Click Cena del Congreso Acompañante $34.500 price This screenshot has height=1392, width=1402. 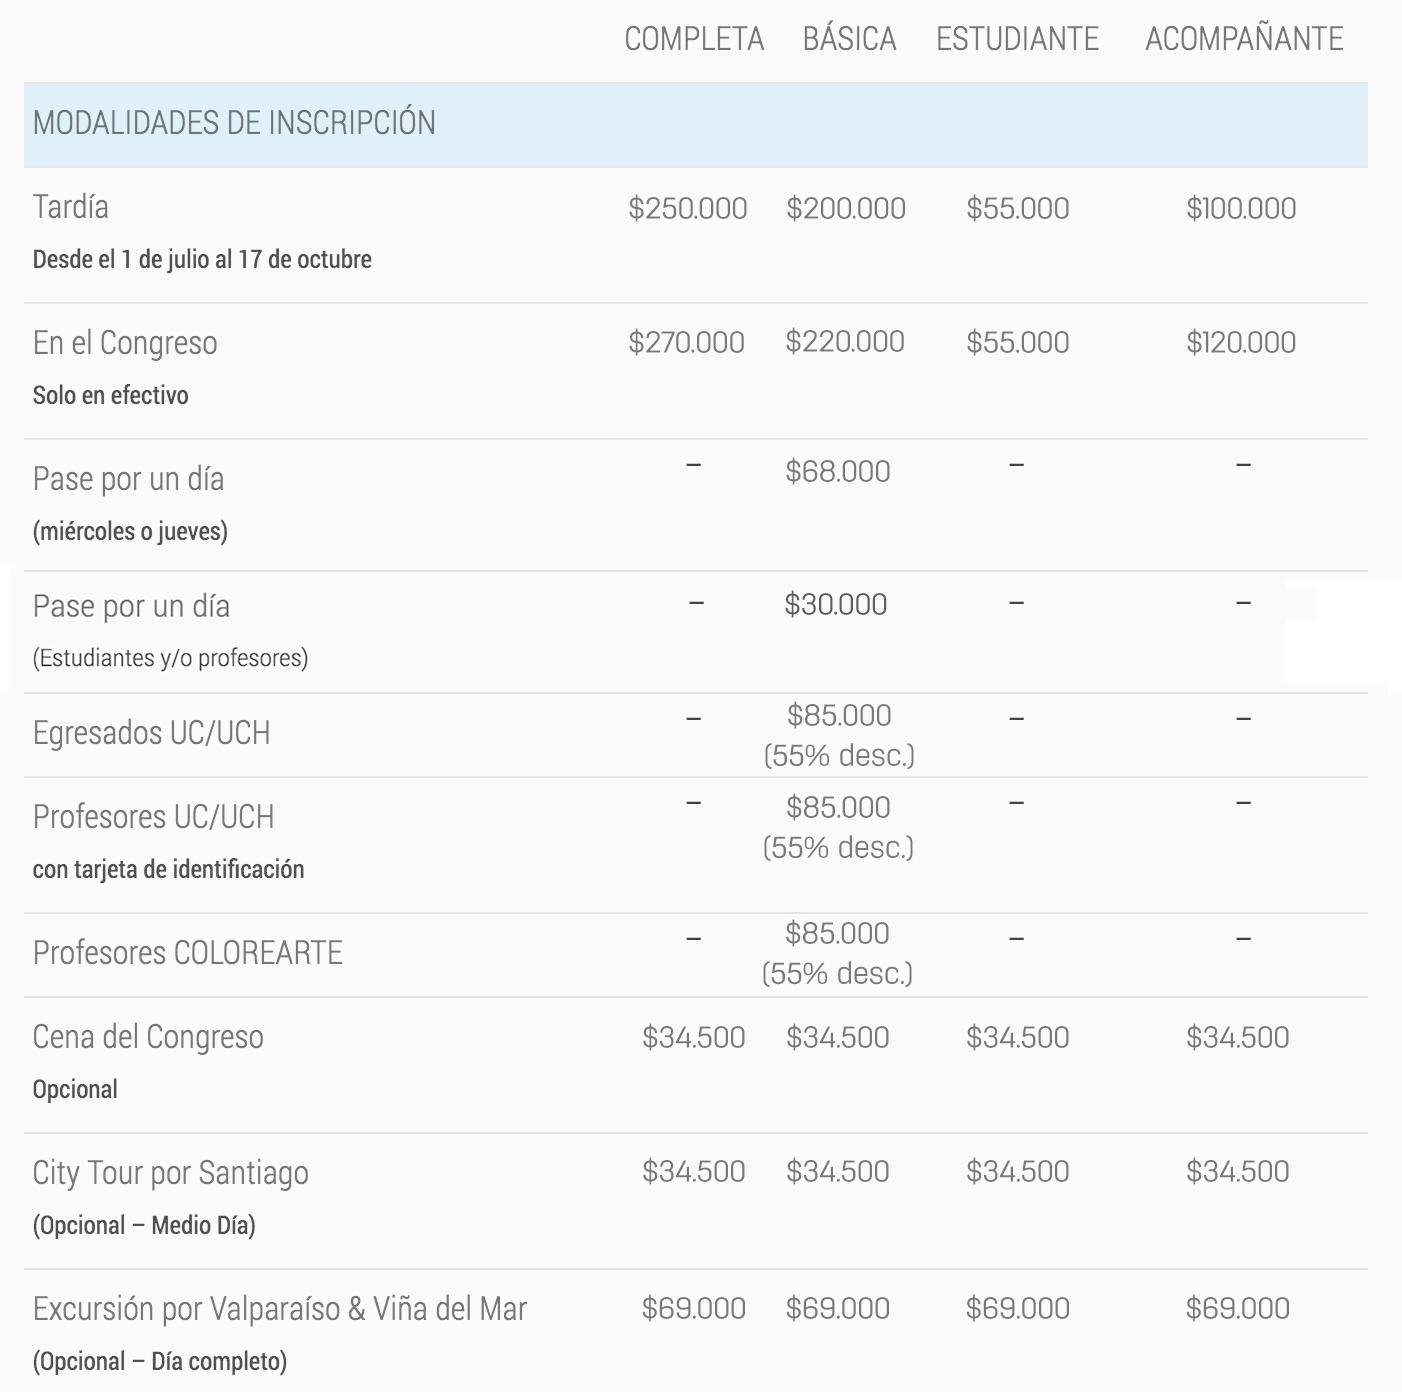[1238, 1037]
